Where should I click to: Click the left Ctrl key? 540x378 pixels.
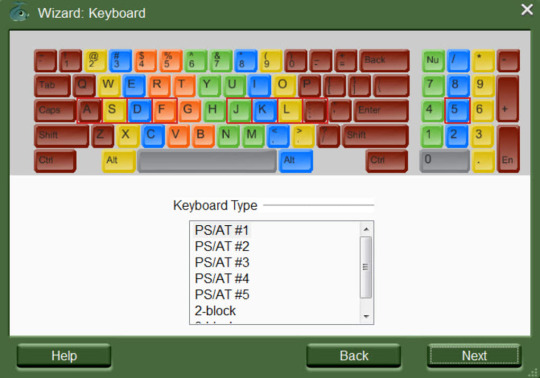point(55,161)
